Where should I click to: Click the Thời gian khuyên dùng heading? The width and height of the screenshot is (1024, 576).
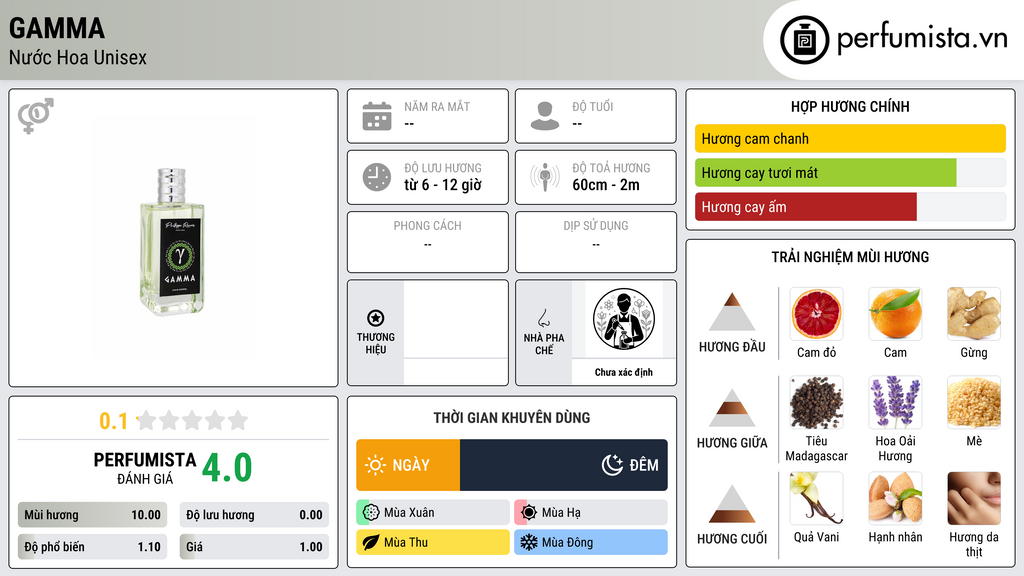click(x=512, y=418)
